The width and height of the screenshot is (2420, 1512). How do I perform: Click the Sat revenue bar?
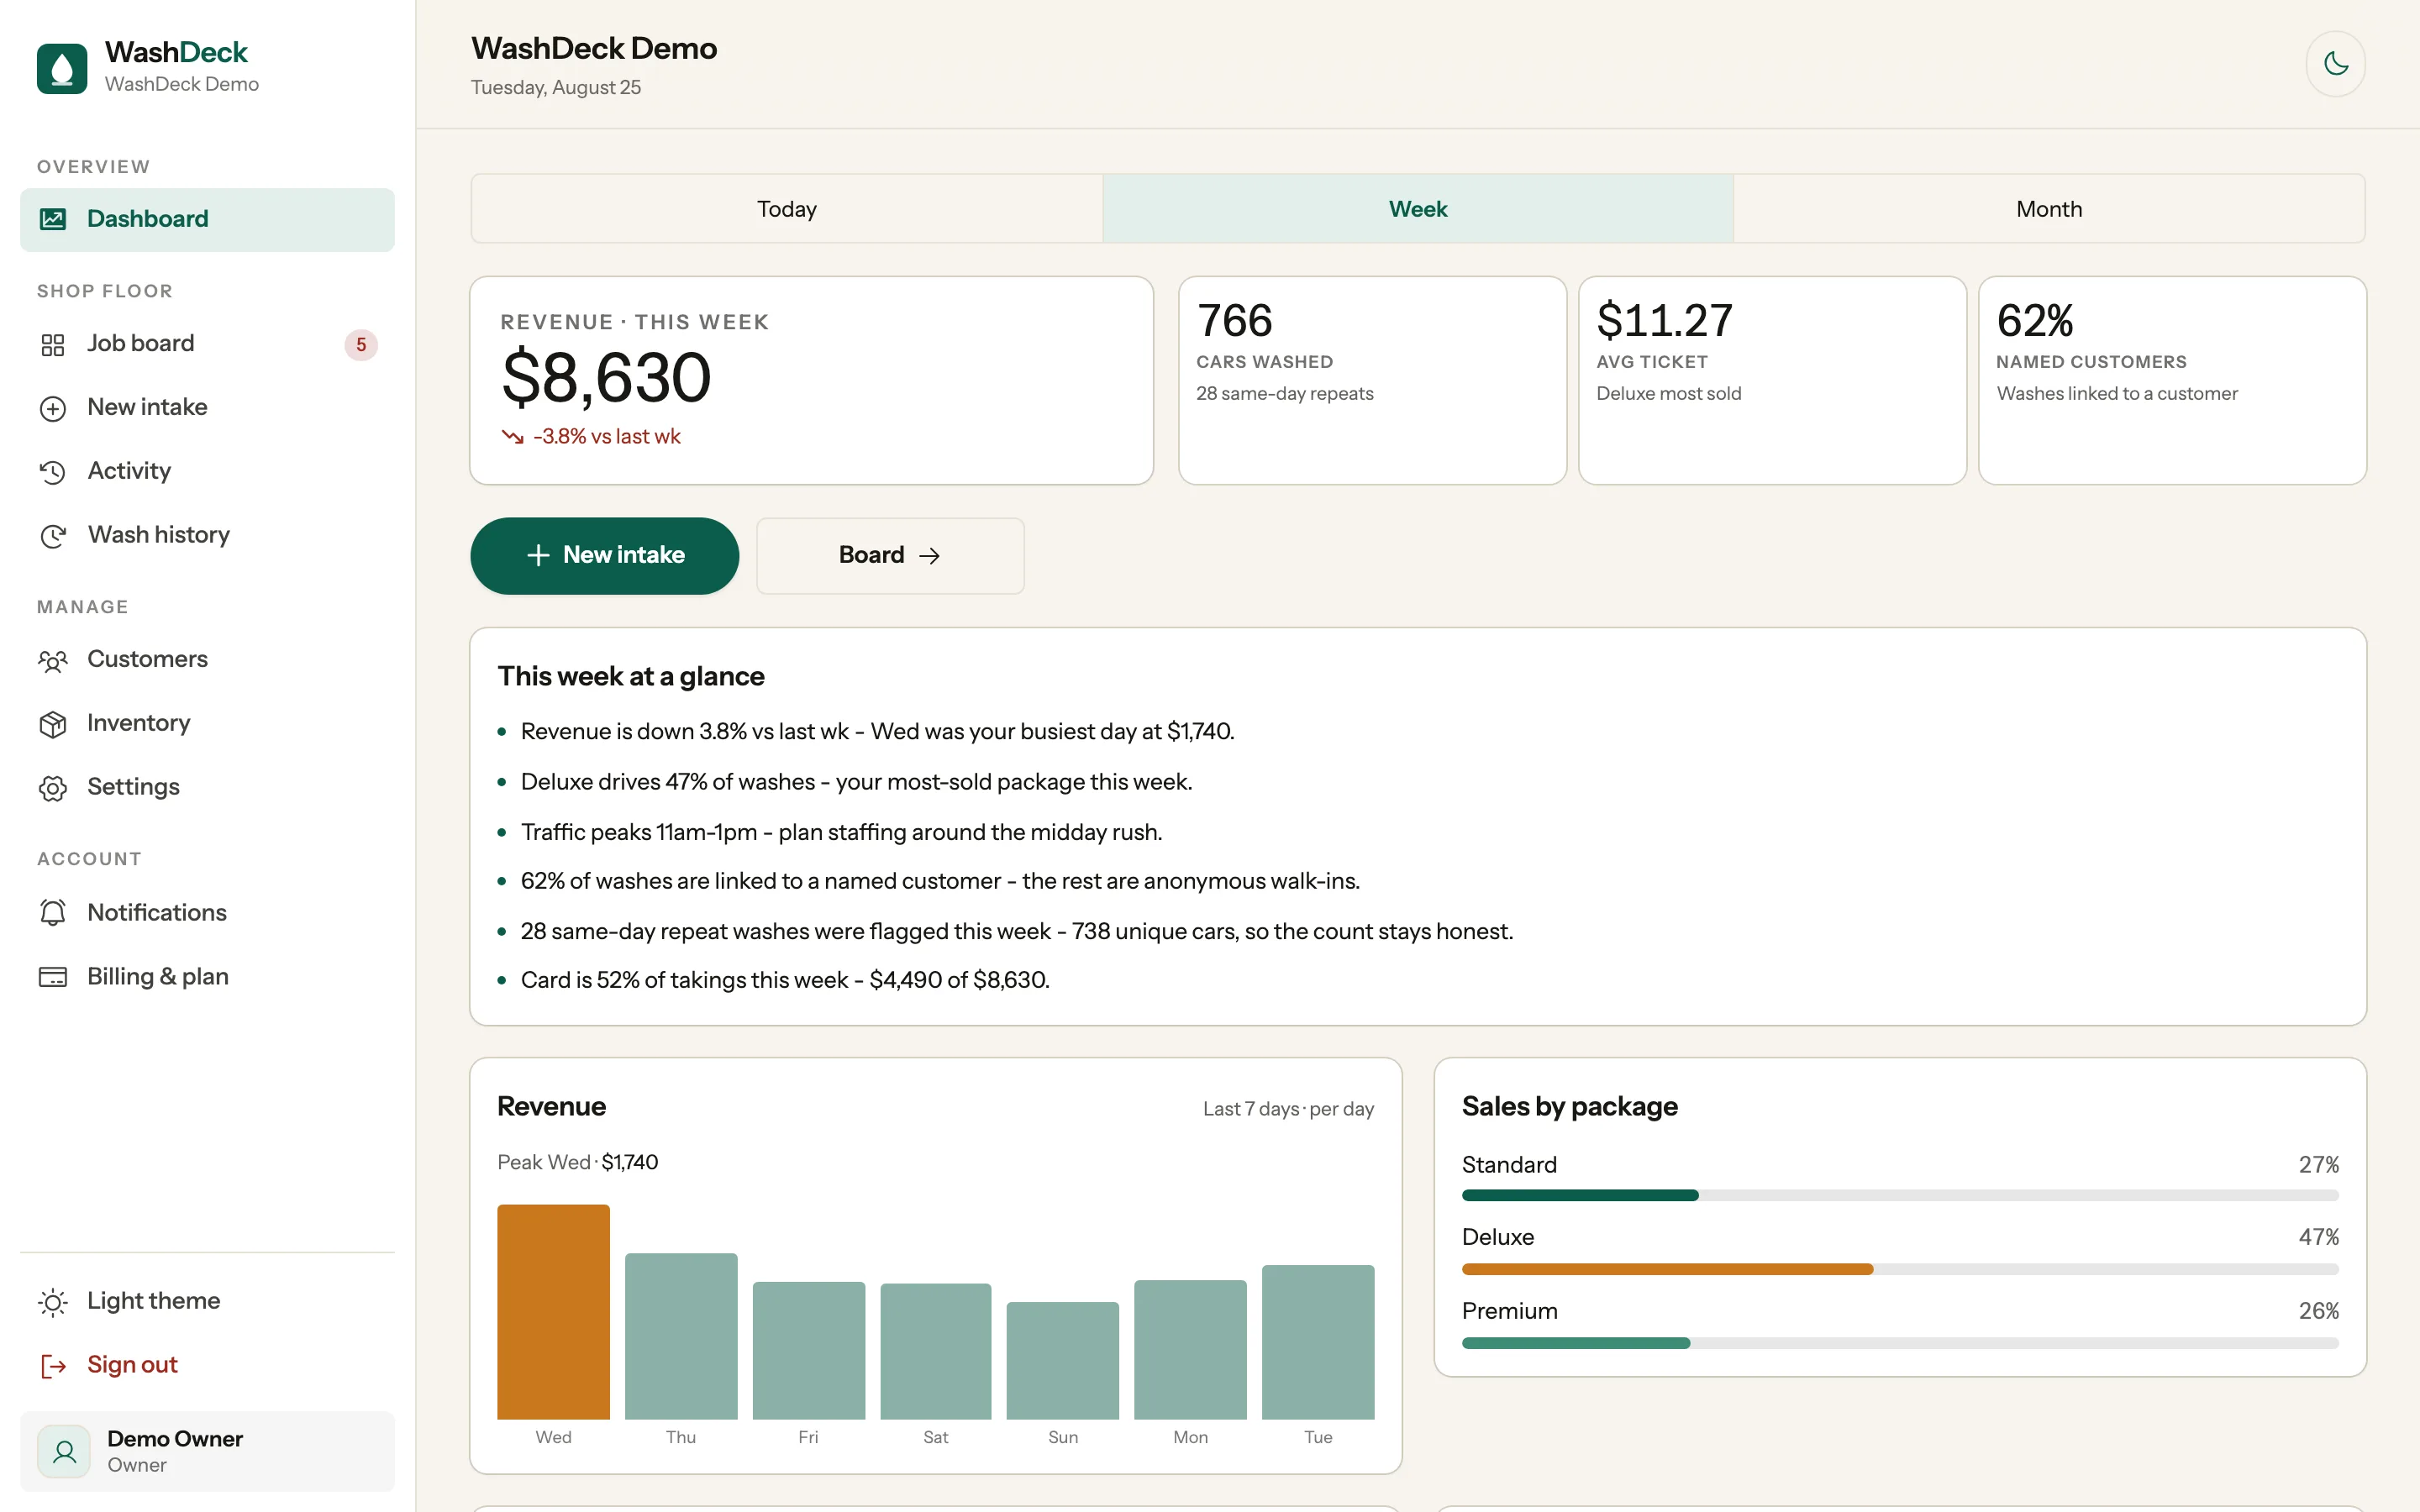click(936, 1351)
